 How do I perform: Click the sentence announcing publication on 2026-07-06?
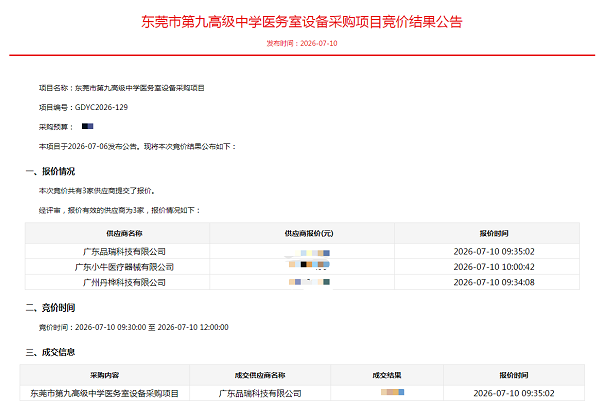(137, 147)
